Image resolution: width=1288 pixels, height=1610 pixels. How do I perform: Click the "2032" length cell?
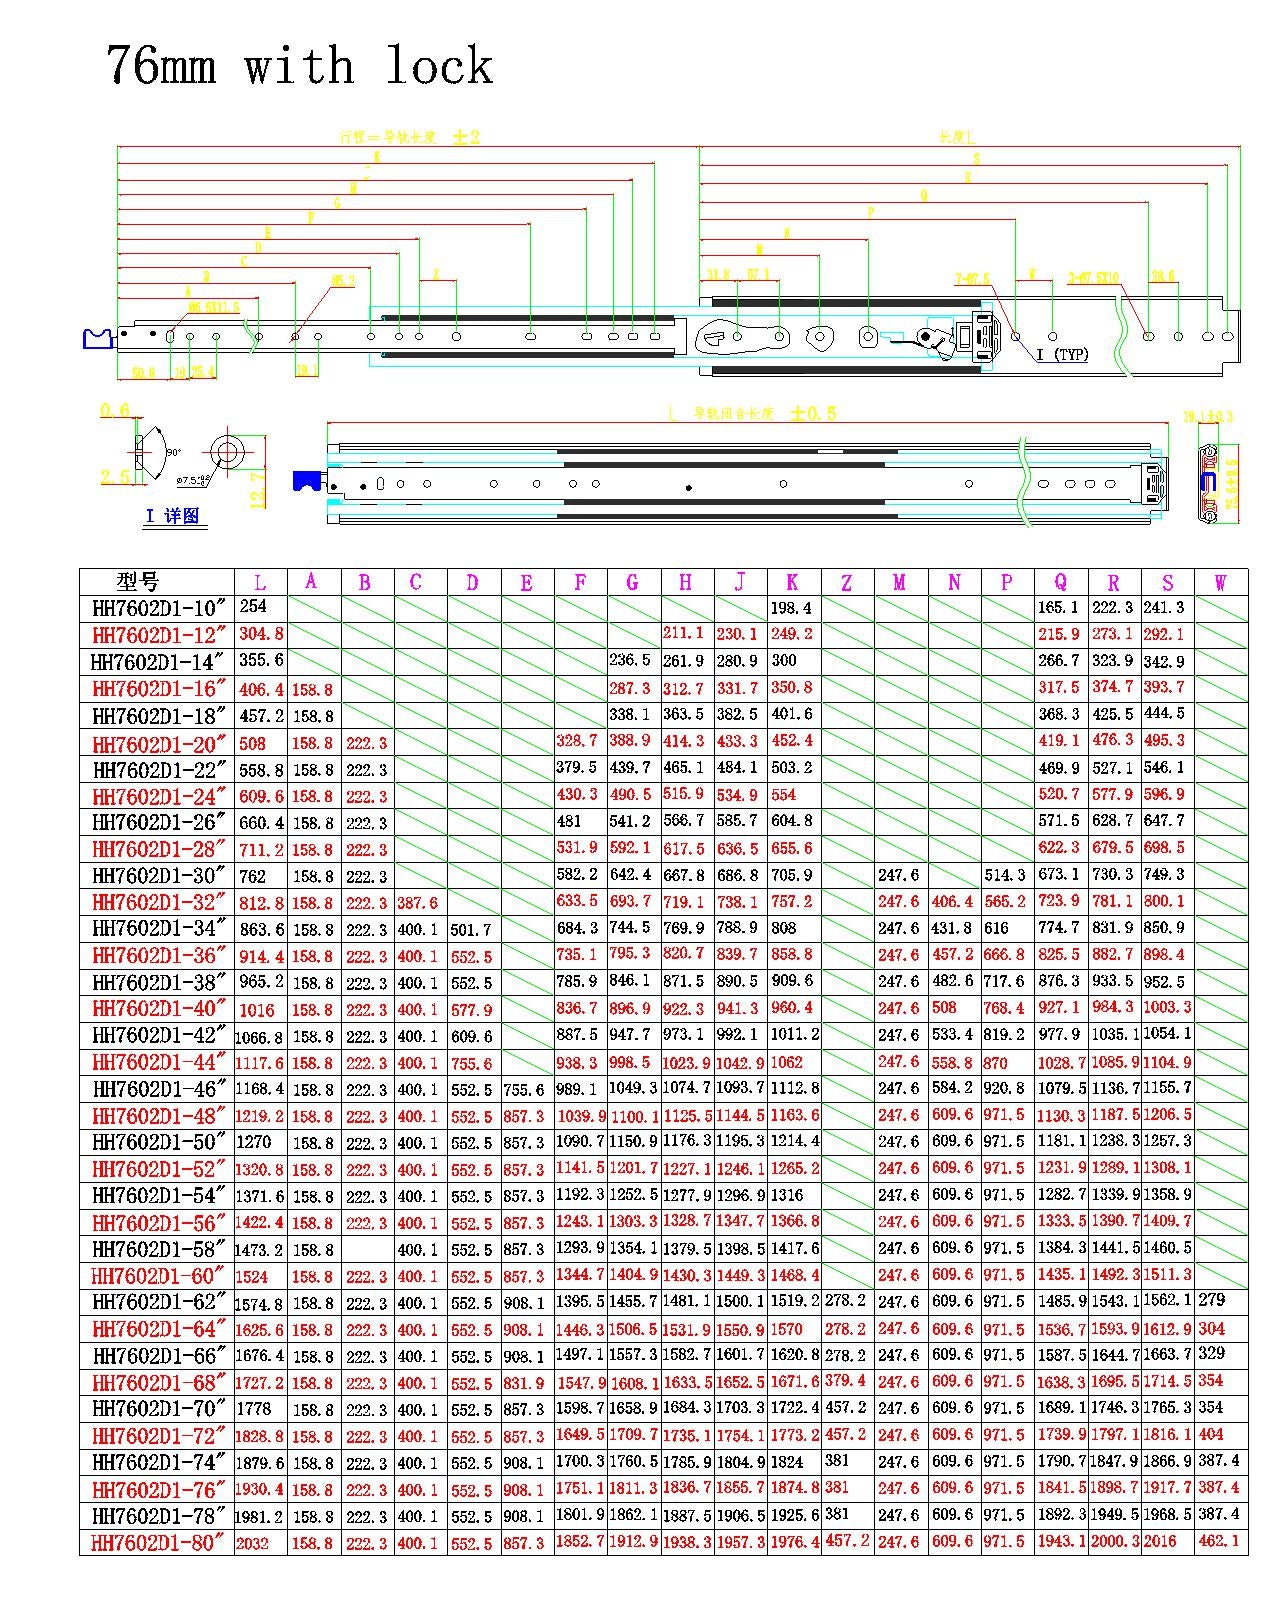(252, 1543)
